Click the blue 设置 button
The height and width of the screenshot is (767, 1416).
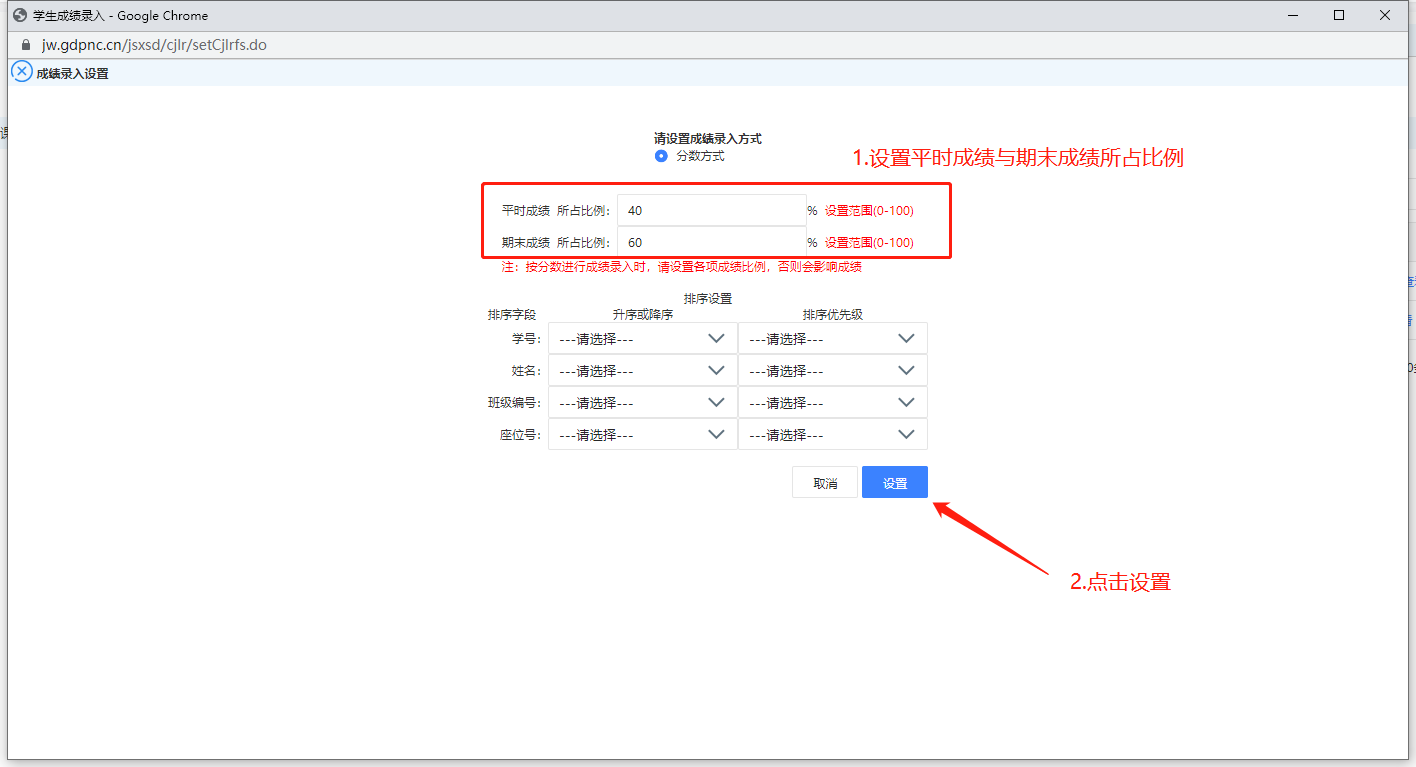pos(895,483)
